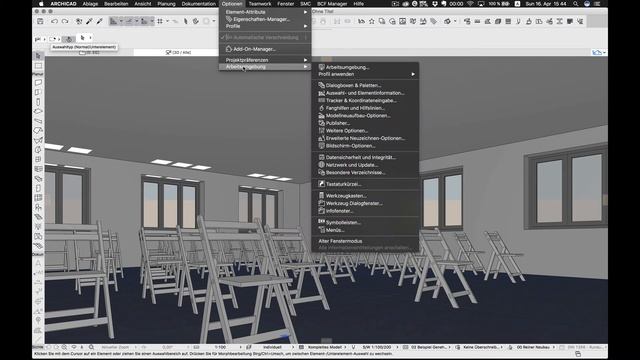640x360 pixels.
Task: Open the S/W 1:100/200 pen set dropdown
Action: (376, 347)
